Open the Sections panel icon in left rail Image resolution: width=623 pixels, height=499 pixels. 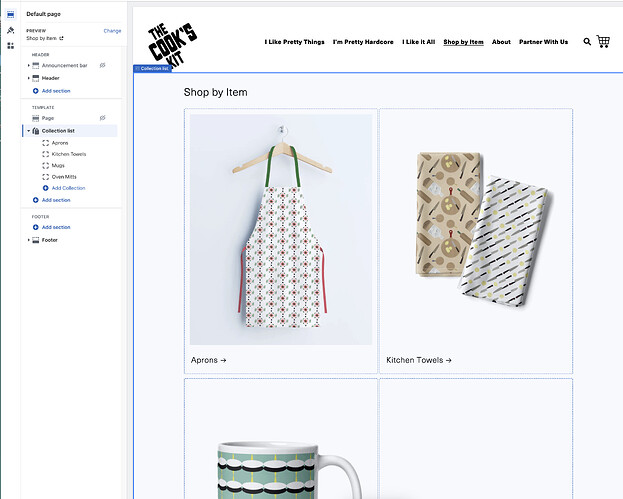tap(11, 15)
